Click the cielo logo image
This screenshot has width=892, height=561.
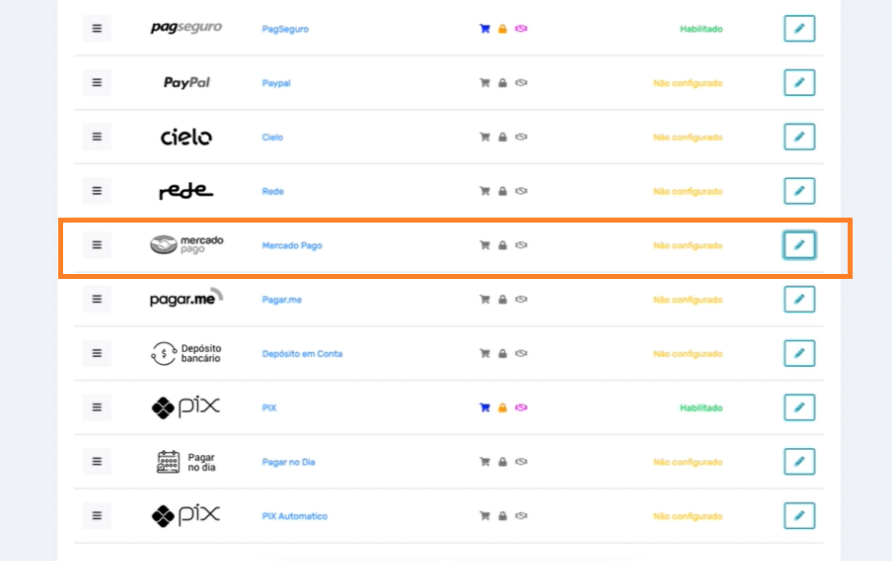(x=186, y=137)
